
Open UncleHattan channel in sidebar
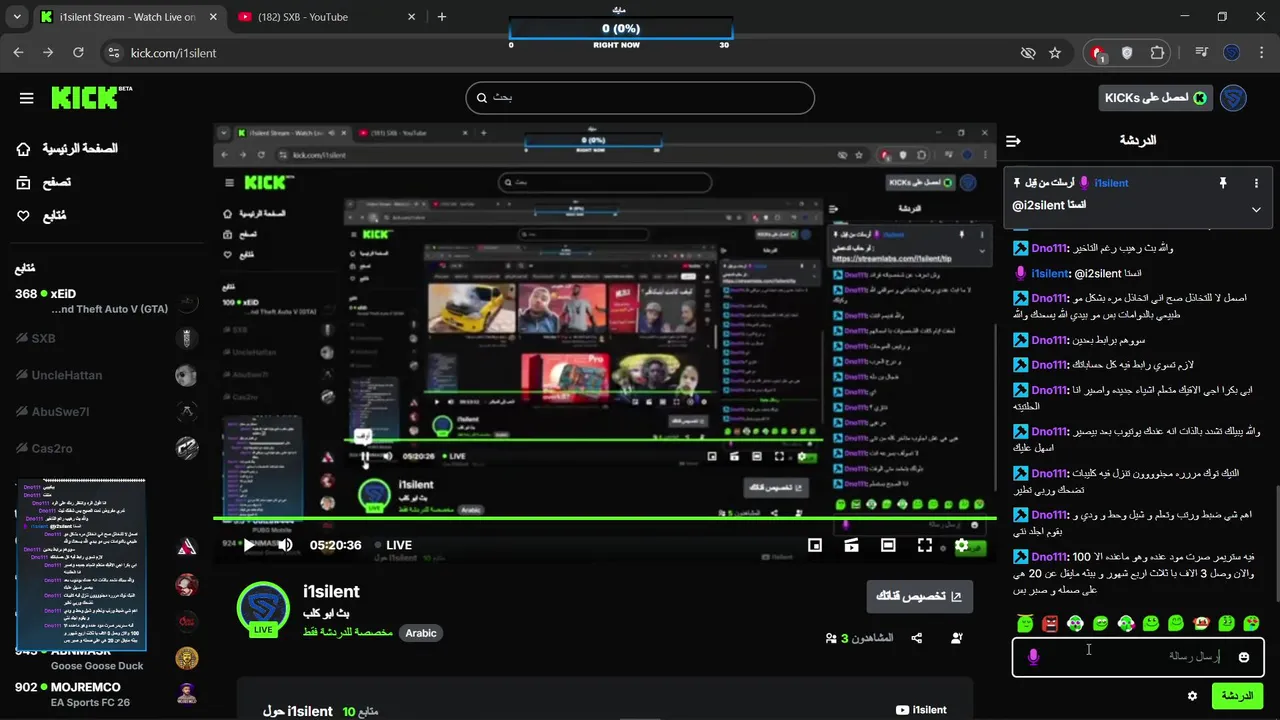(105, 375)
